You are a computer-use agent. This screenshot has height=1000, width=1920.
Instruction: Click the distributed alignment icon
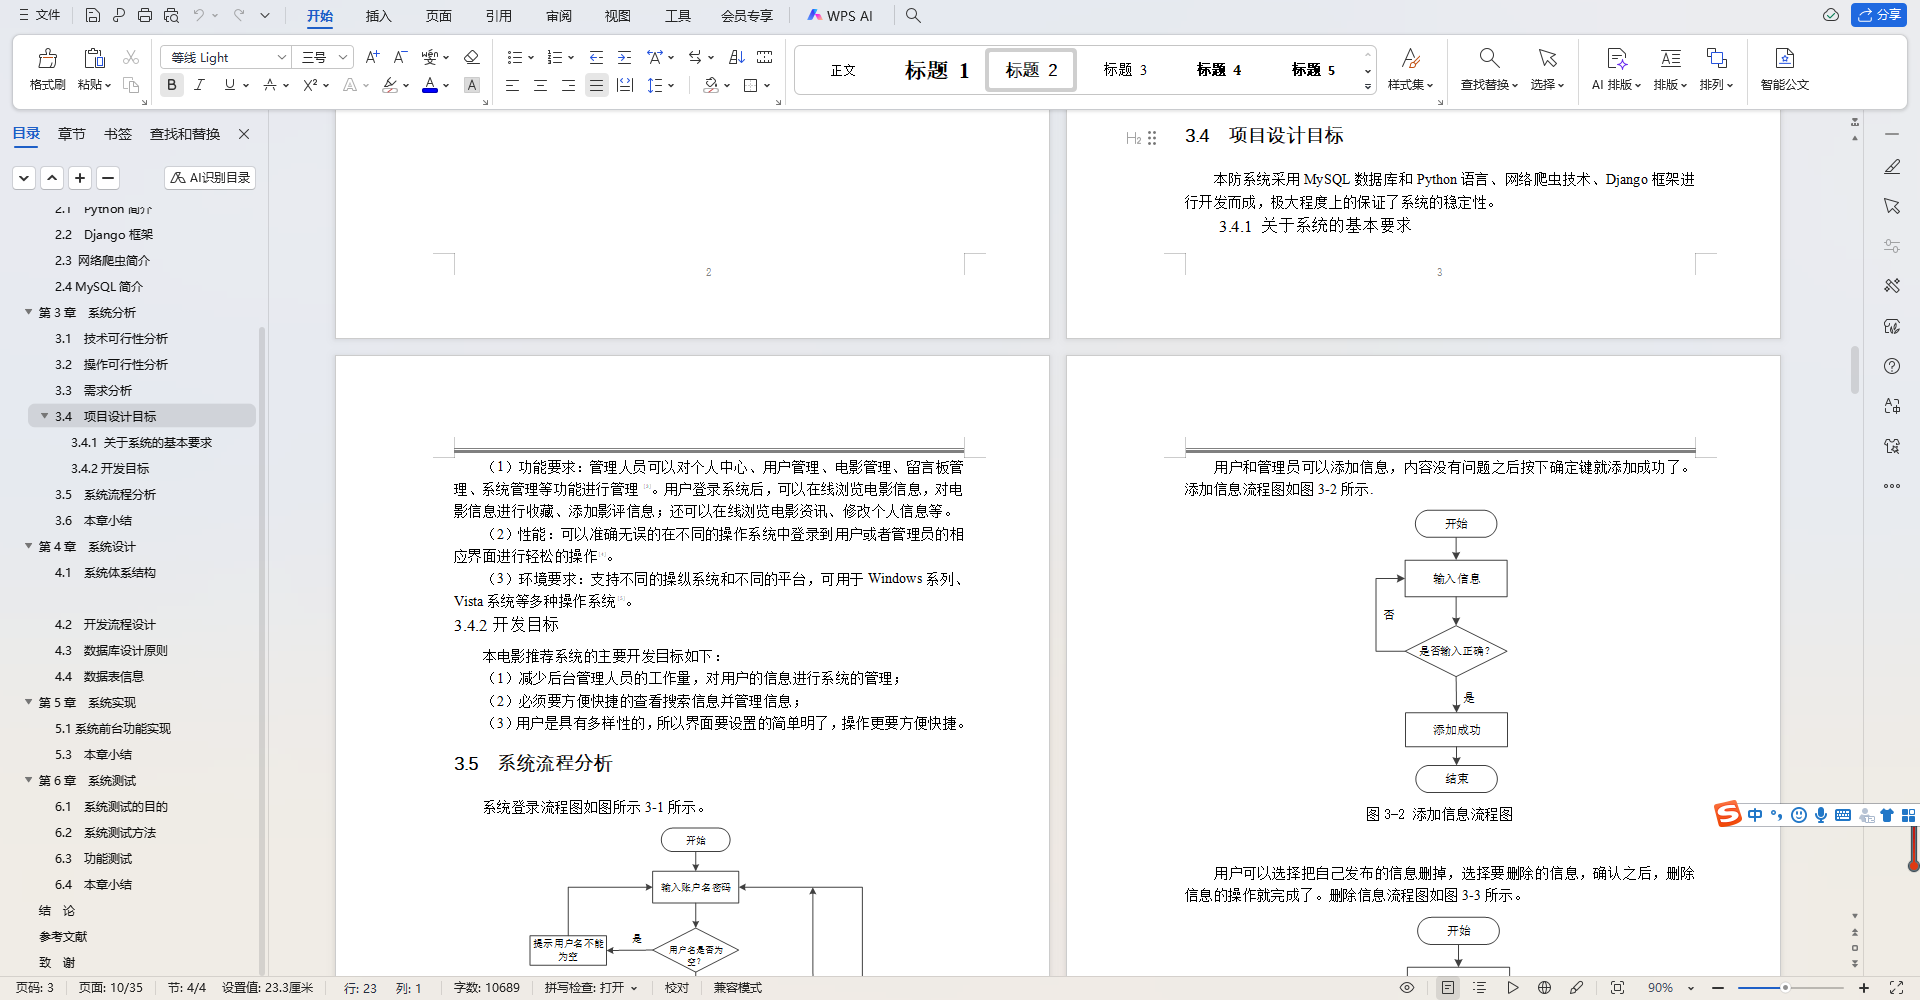tap(625, 85)
